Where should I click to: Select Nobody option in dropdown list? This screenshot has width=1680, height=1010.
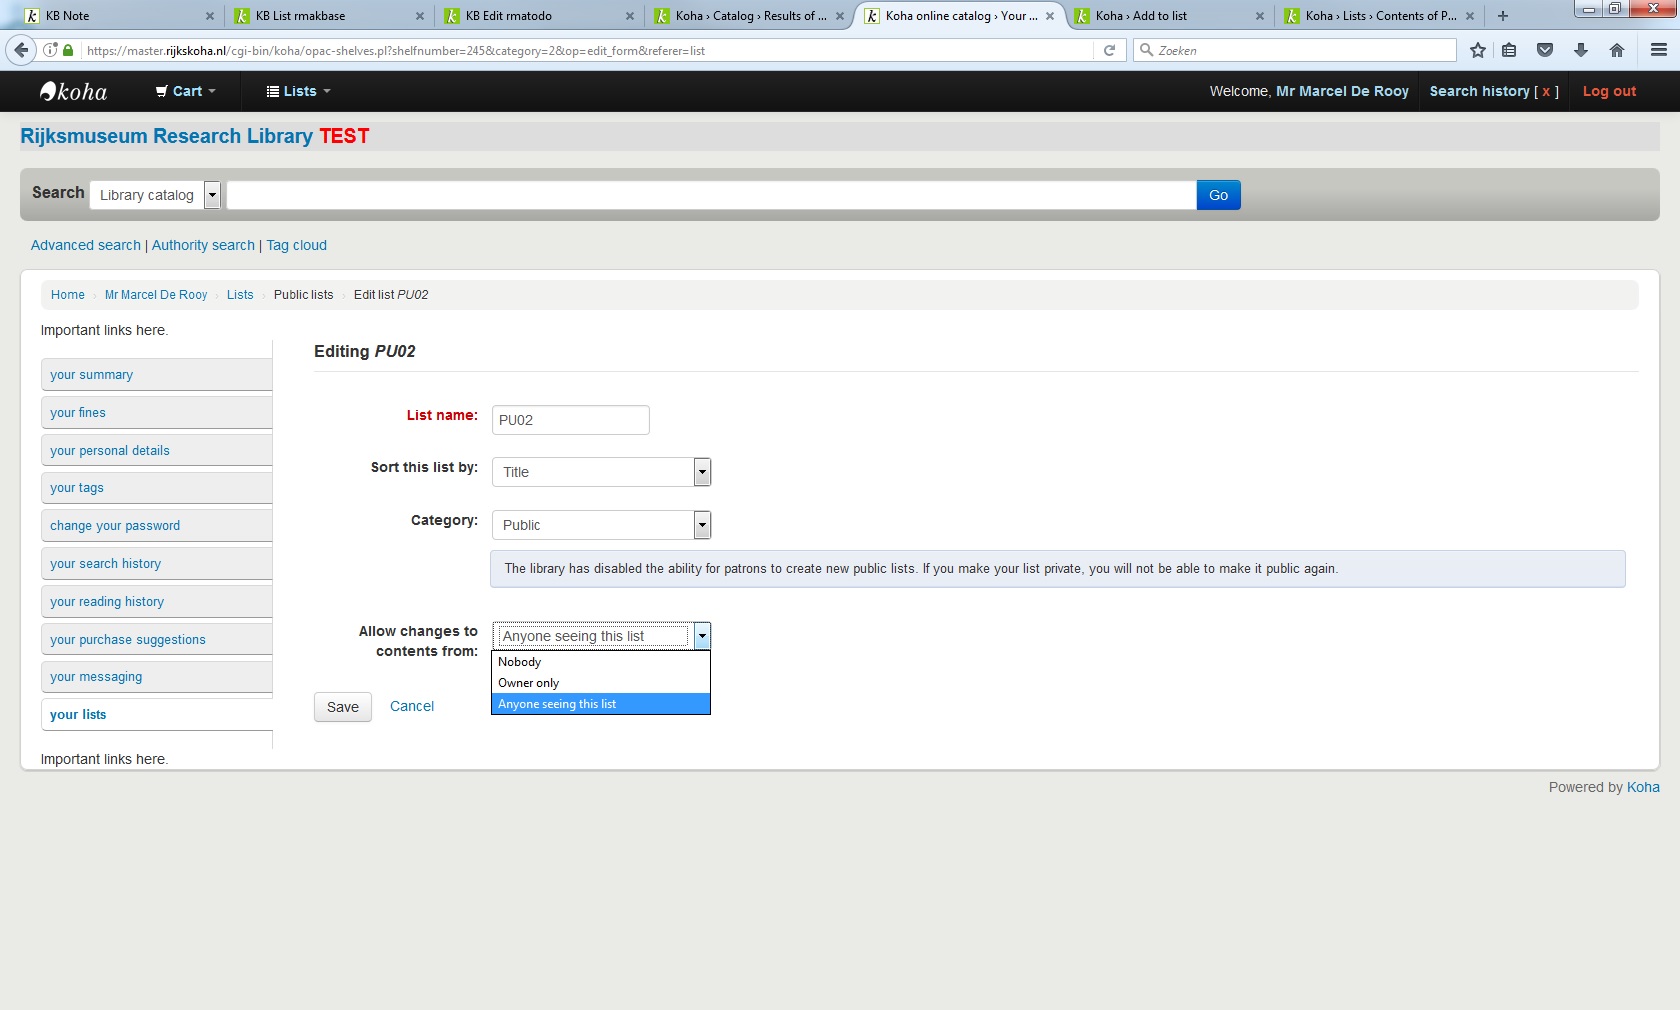[520, 662]
